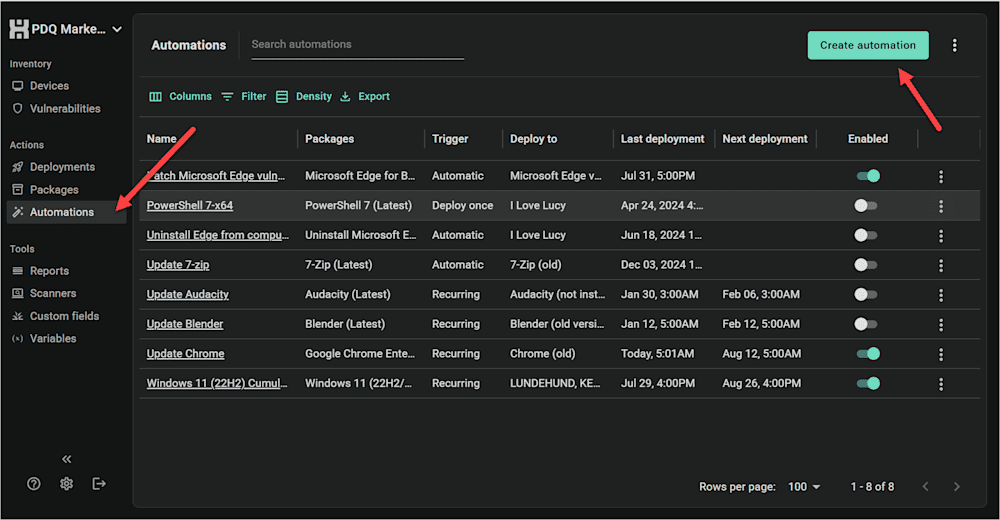This screenshot has width=1000, height=520.
Task: Click '7-Zip (old)' deploy target cell
Action: (535, 264)
